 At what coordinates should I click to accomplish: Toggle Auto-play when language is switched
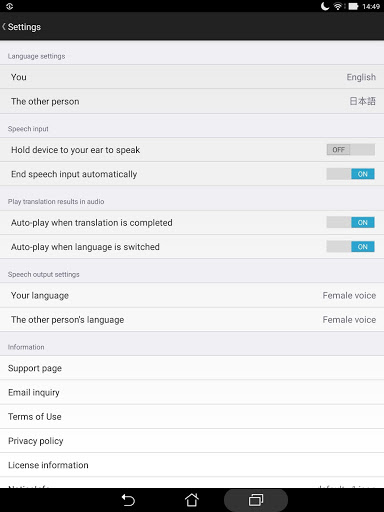tap(351, 247)
